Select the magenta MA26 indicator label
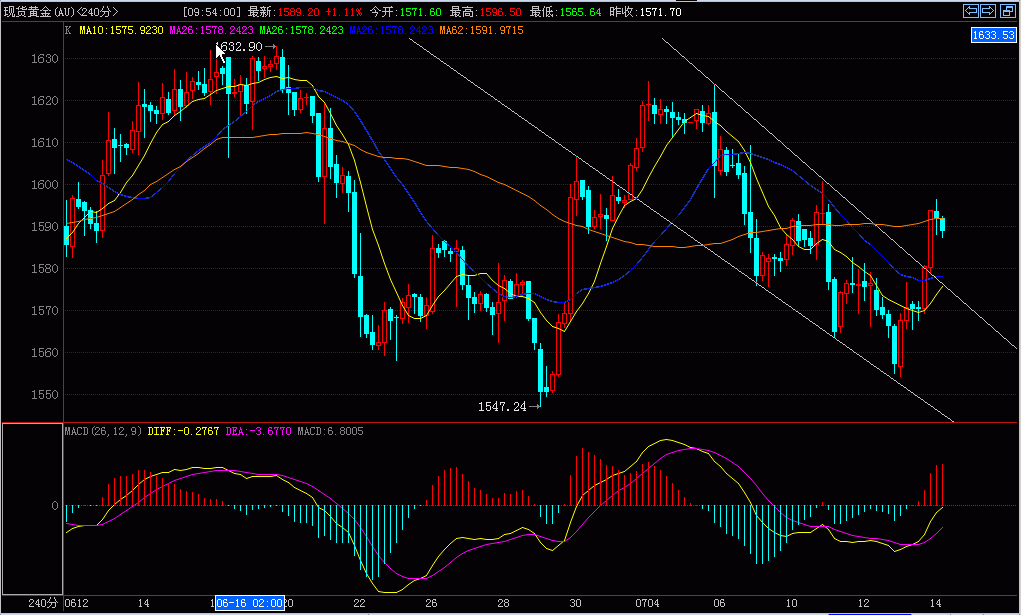The height and width of the screenshot is (615, 1021). [x=211, y=30]
